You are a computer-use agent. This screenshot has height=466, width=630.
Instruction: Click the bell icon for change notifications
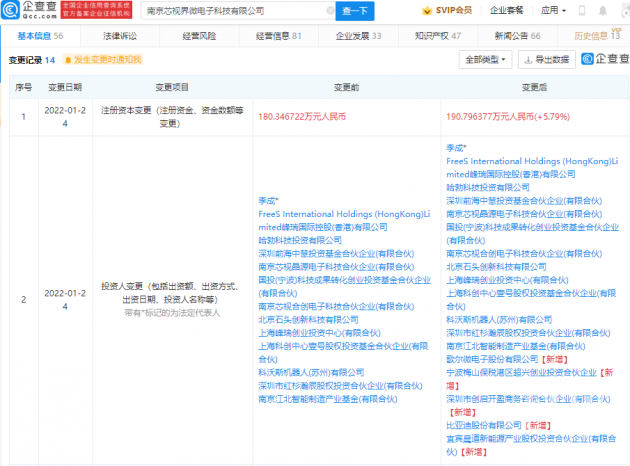(68, 60)
